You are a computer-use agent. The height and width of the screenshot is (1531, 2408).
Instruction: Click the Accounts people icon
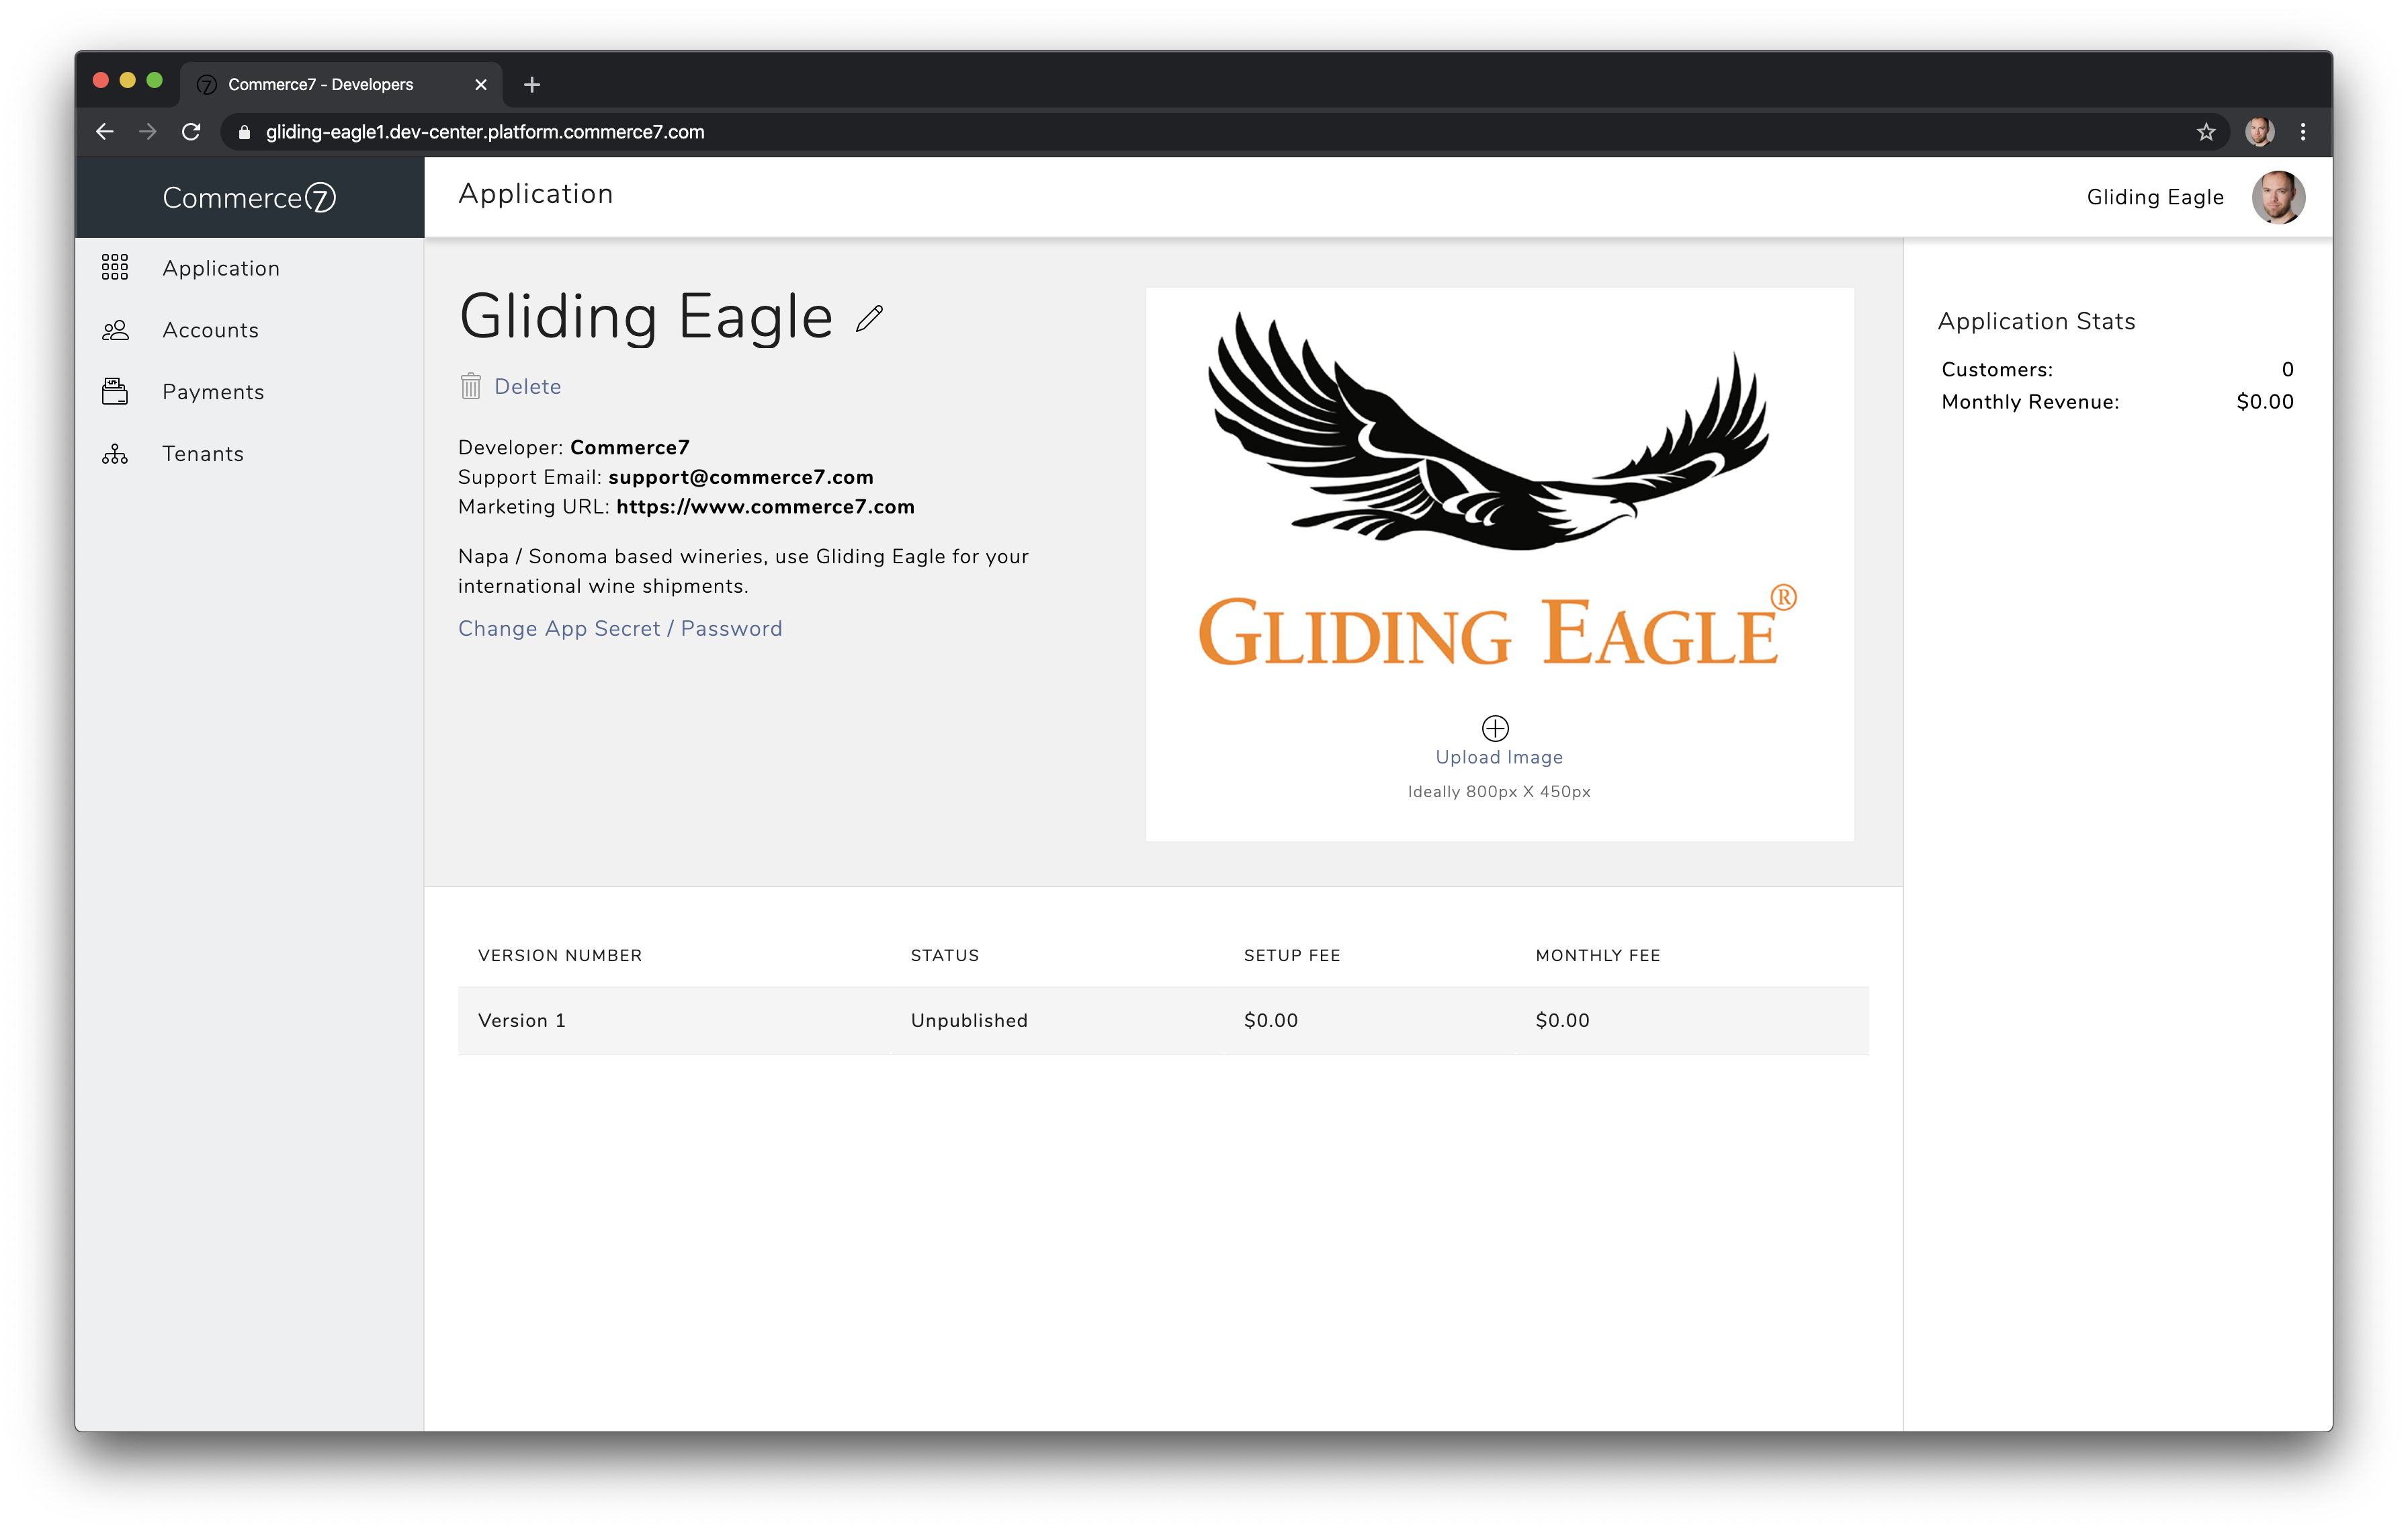point(115,330)
